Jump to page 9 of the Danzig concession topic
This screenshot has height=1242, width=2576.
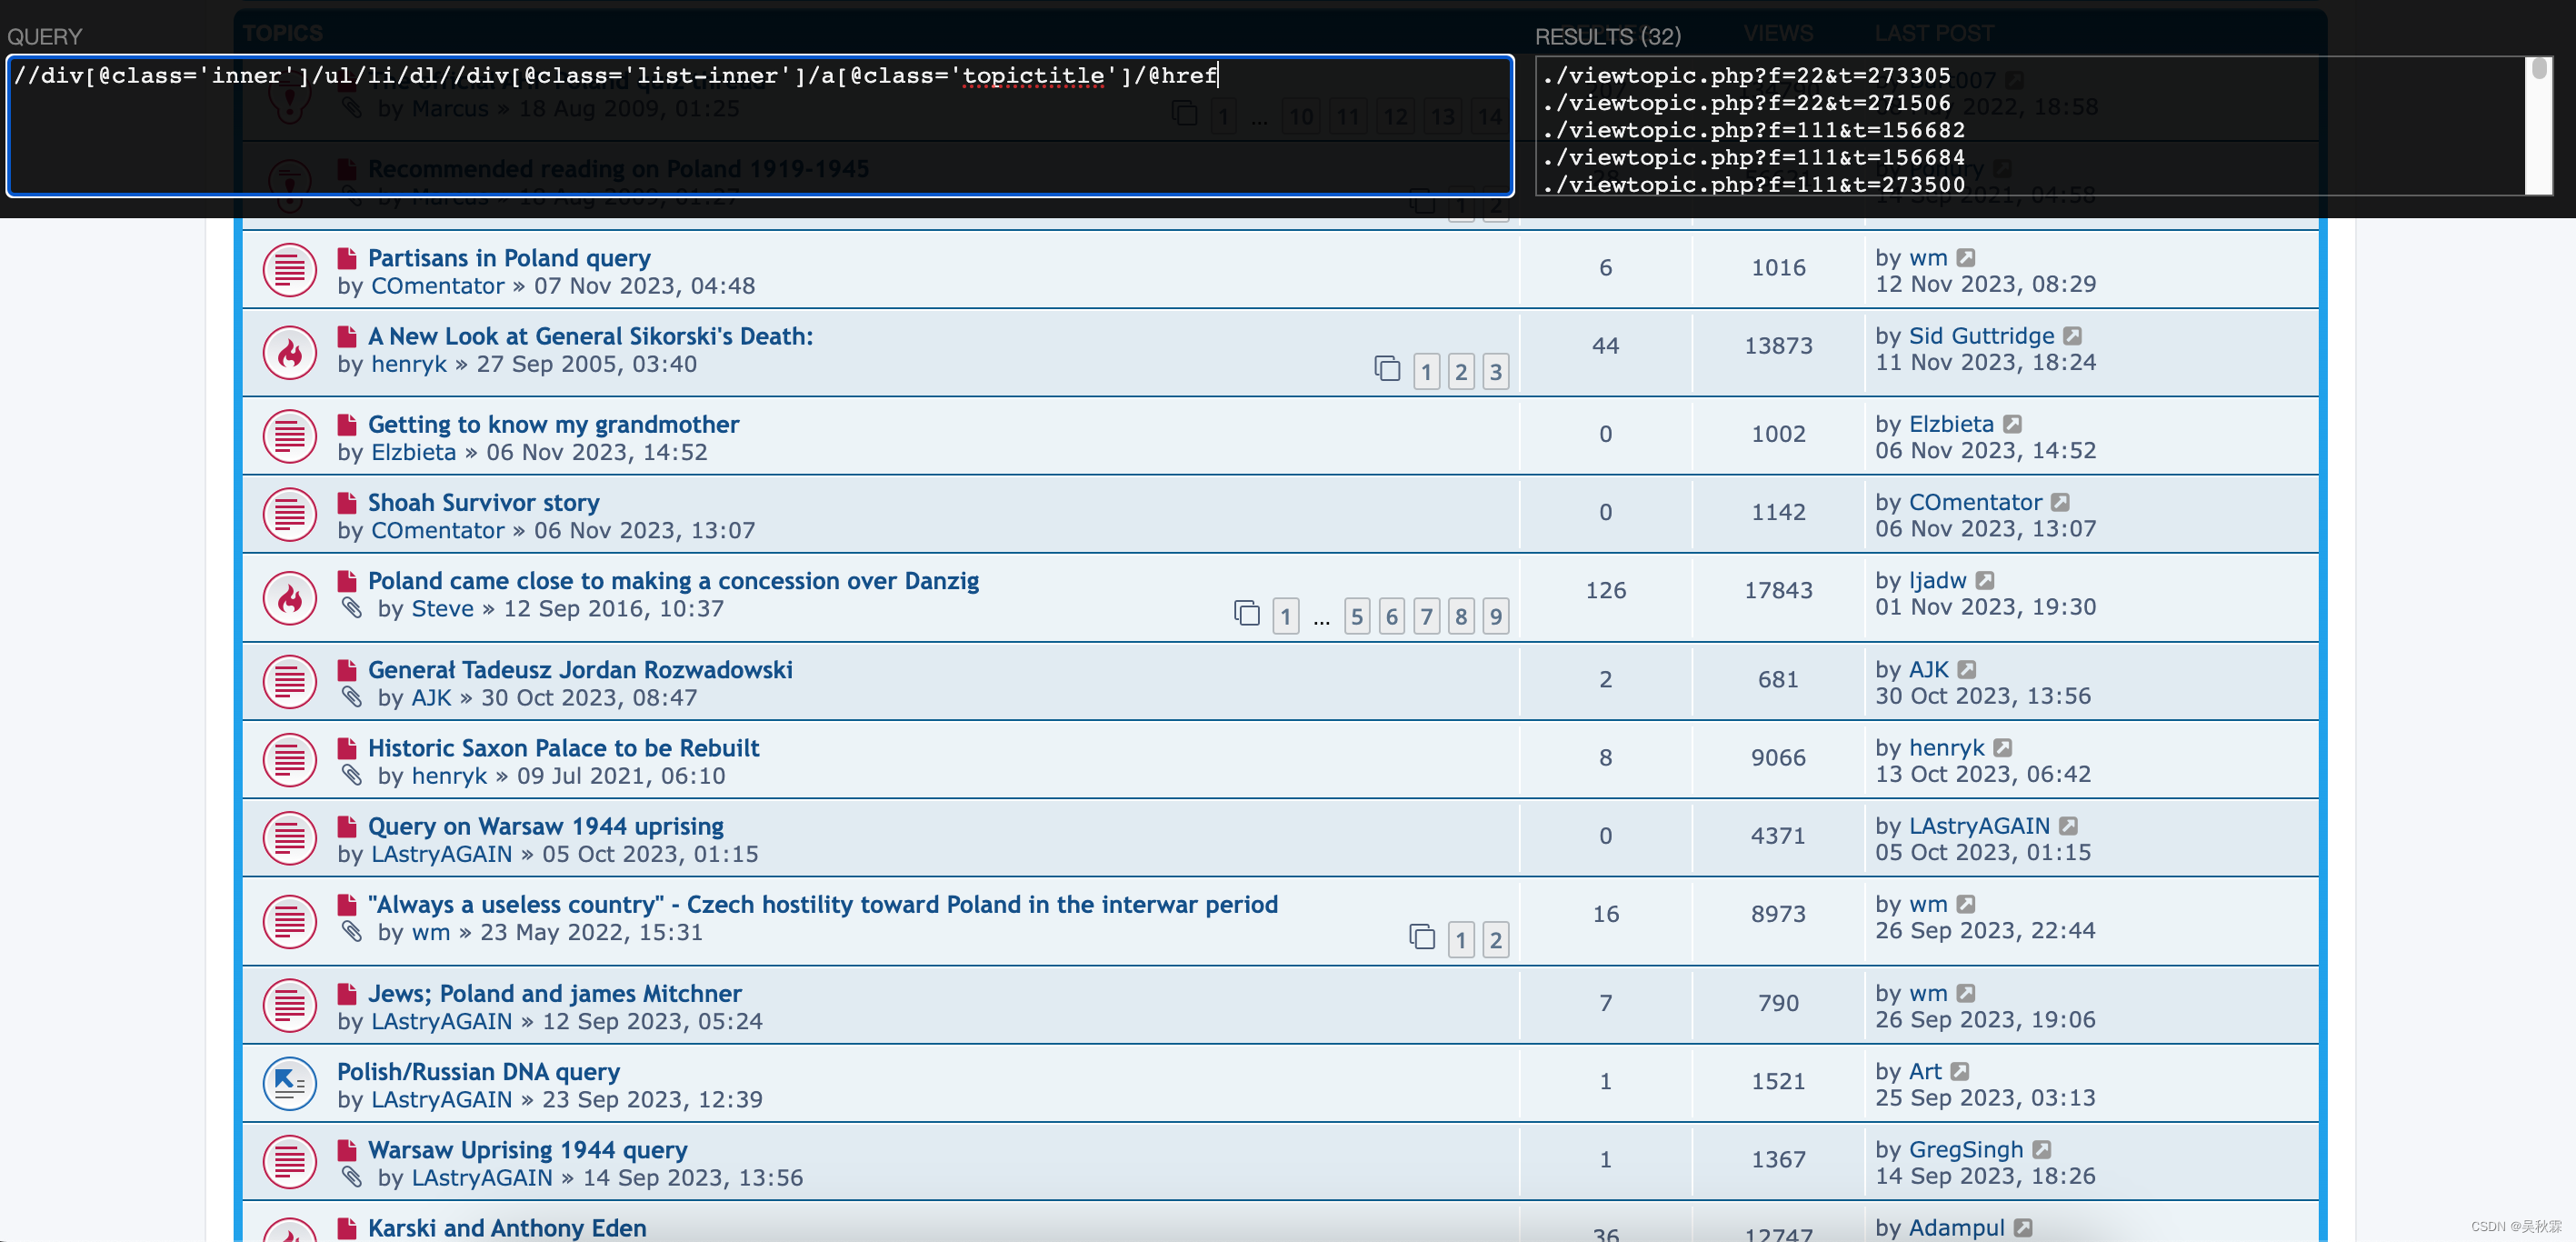pos(1496,616)
